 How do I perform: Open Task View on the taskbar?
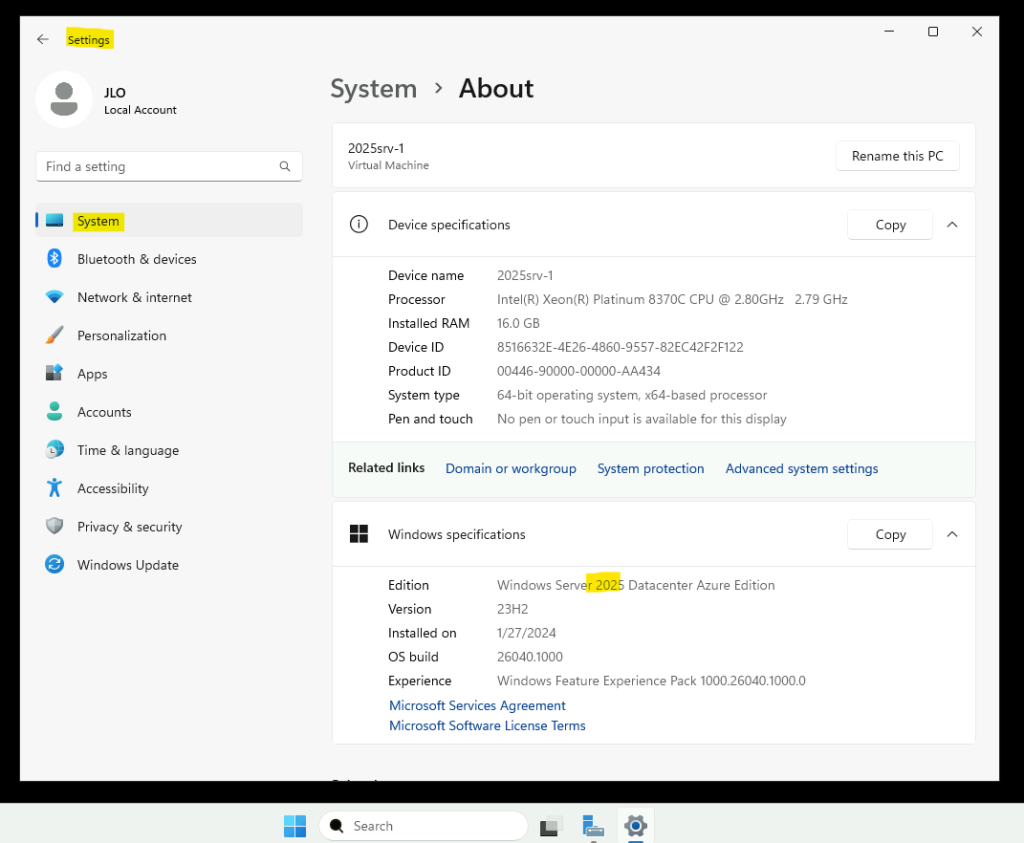coord(551,827)
